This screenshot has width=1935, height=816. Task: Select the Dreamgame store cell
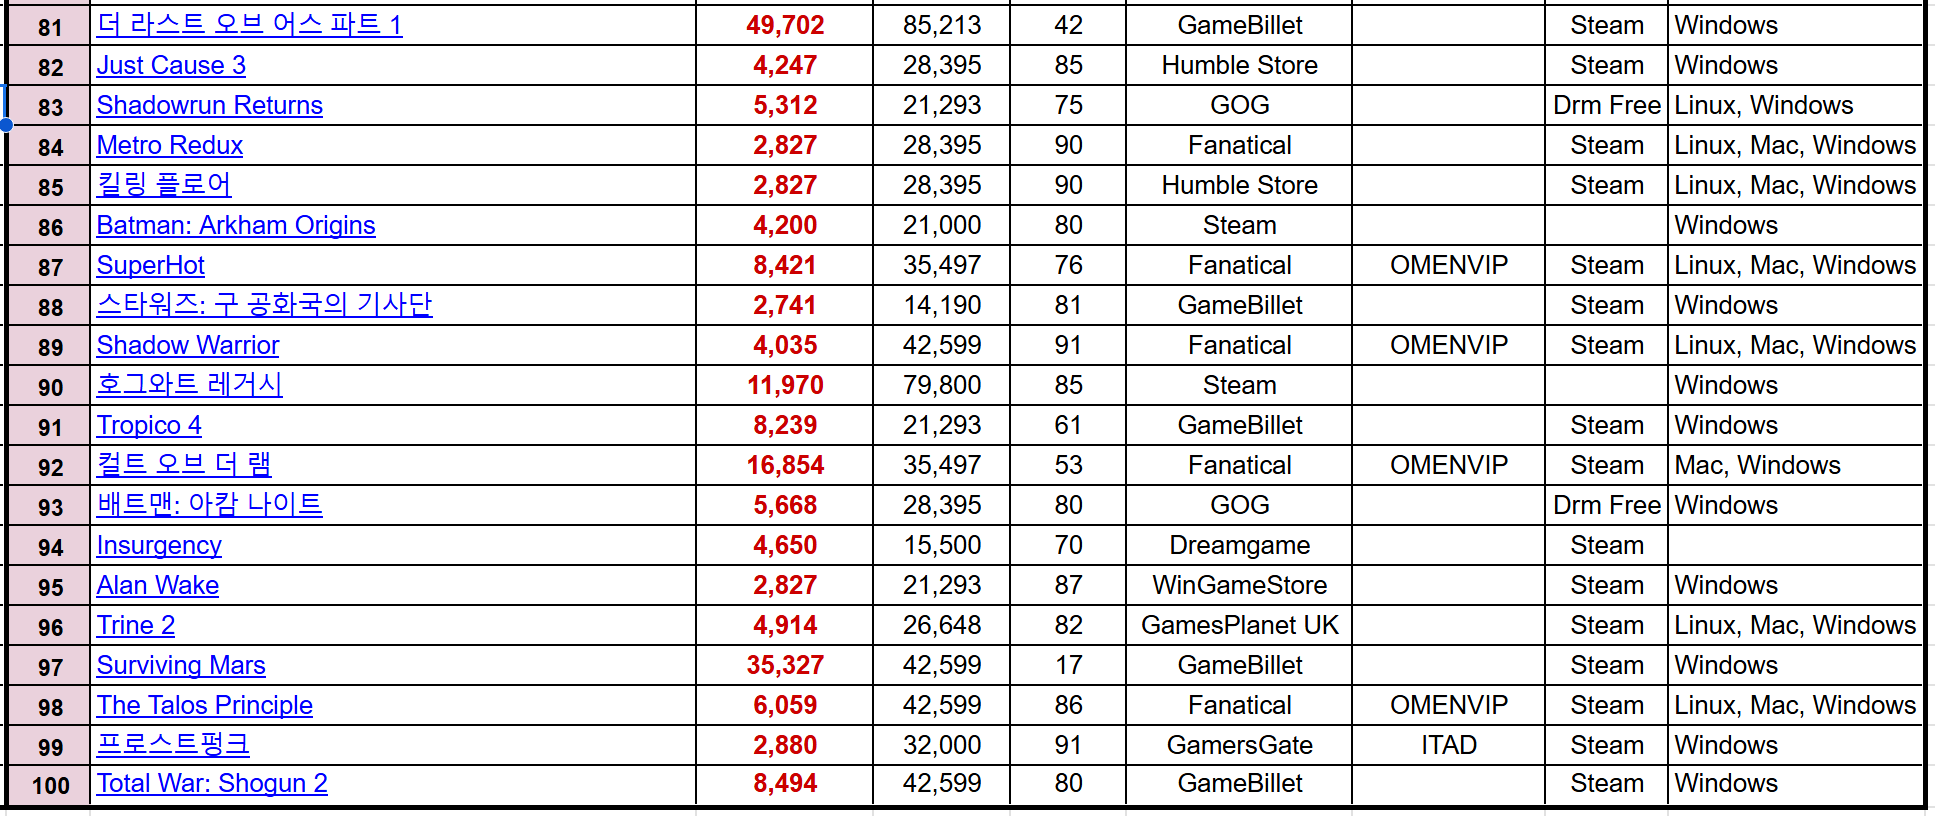[1239, 545]
